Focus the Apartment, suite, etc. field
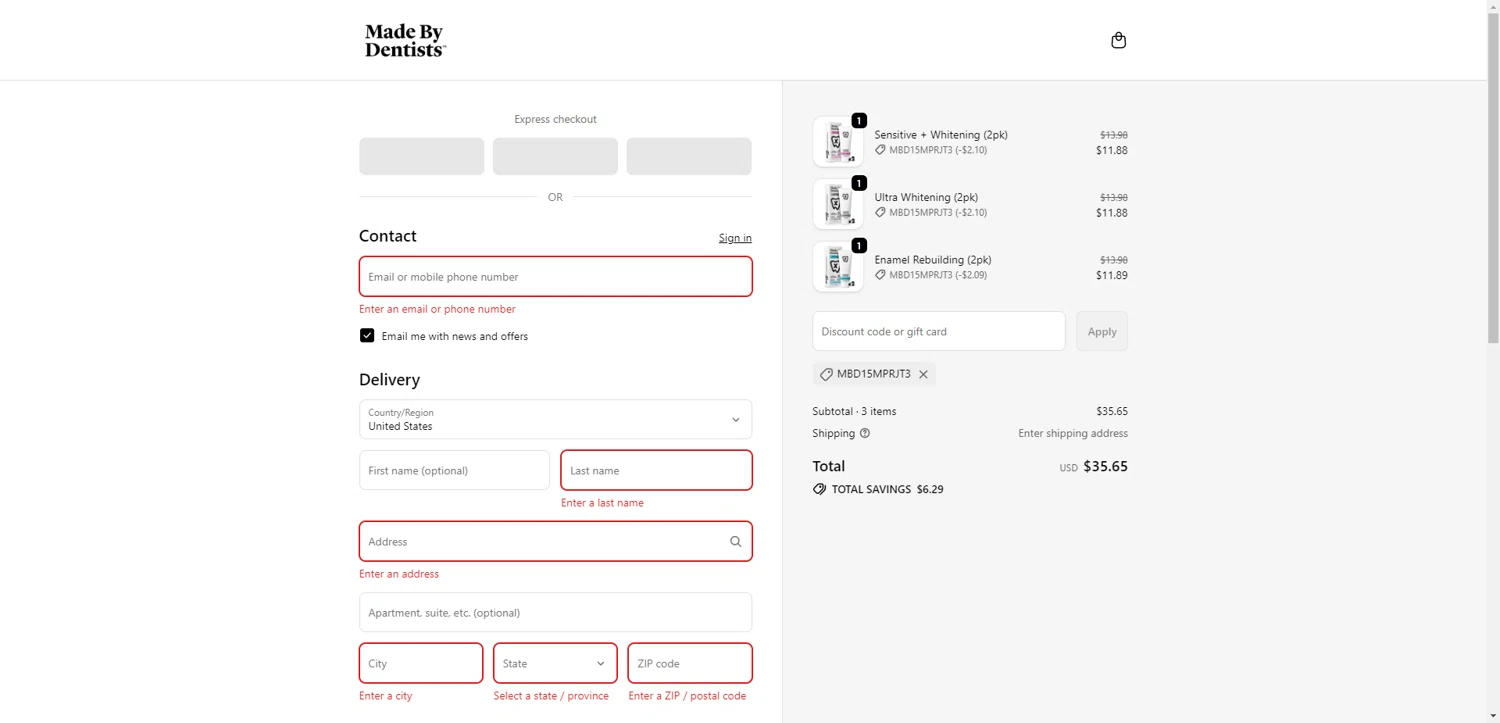Image resolution: width=1500 pixels, height=723 pixels. pyautogui.click(x=555, y=612)
